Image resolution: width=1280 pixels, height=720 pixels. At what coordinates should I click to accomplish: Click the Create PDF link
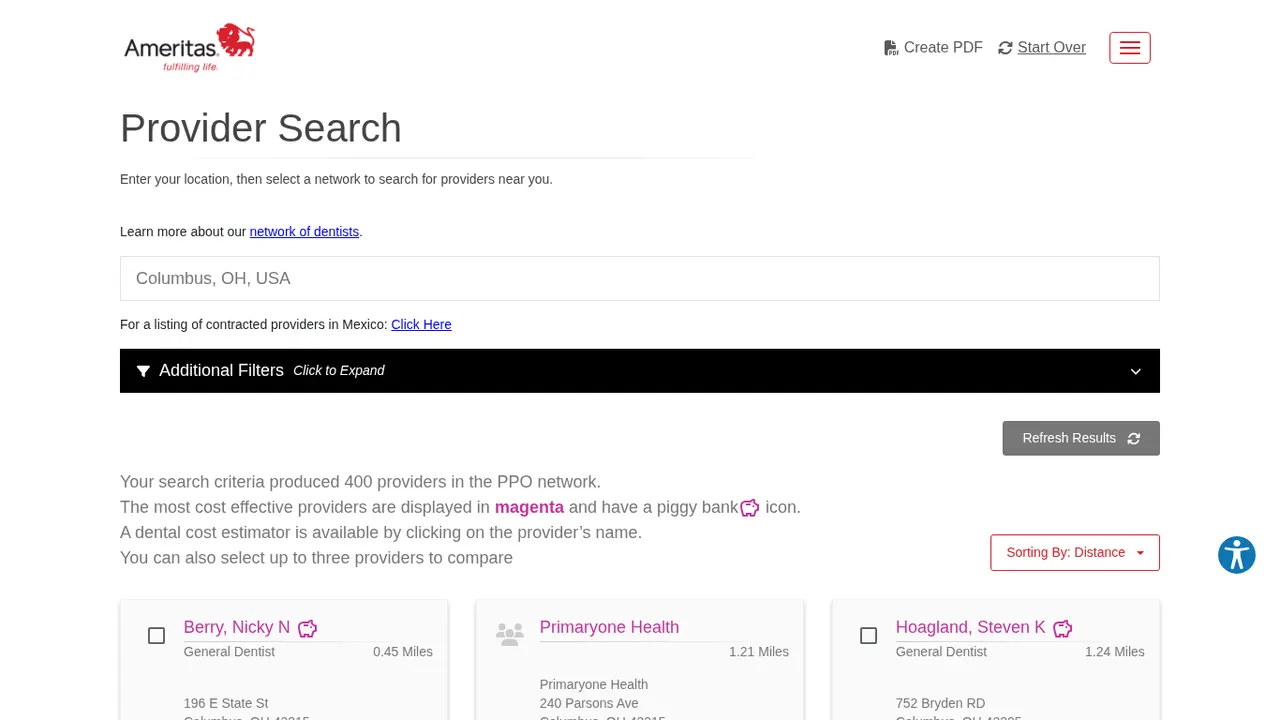coord(933,48)
